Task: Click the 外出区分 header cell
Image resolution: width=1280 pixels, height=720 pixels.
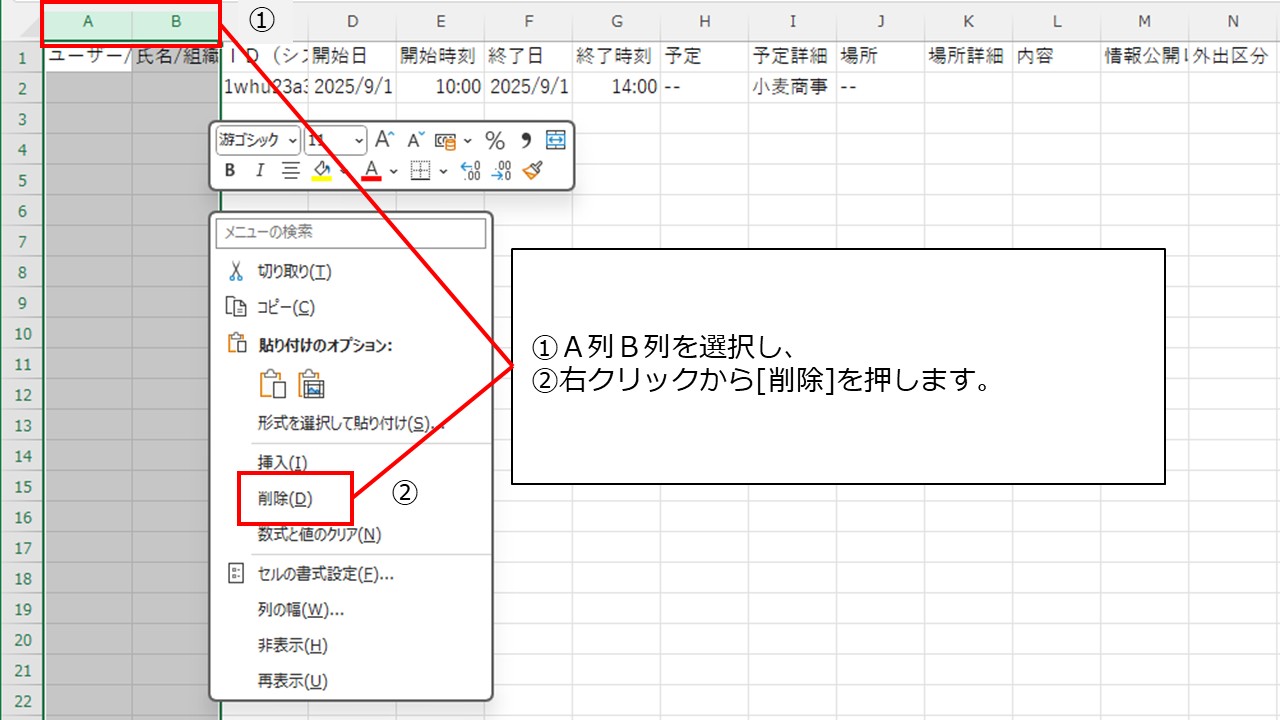Action: 1233,56
